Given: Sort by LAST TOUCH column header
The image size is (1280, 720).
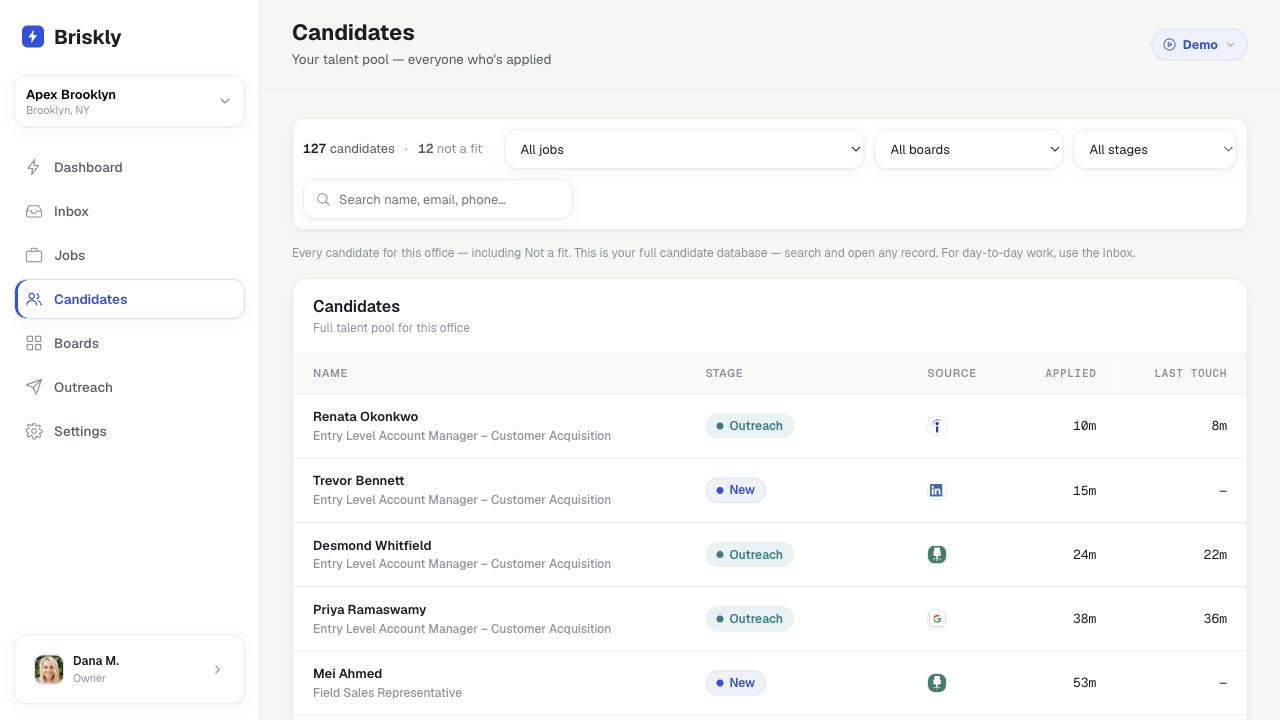Looking at the screenshot, I should click(x=1190, y=373).
